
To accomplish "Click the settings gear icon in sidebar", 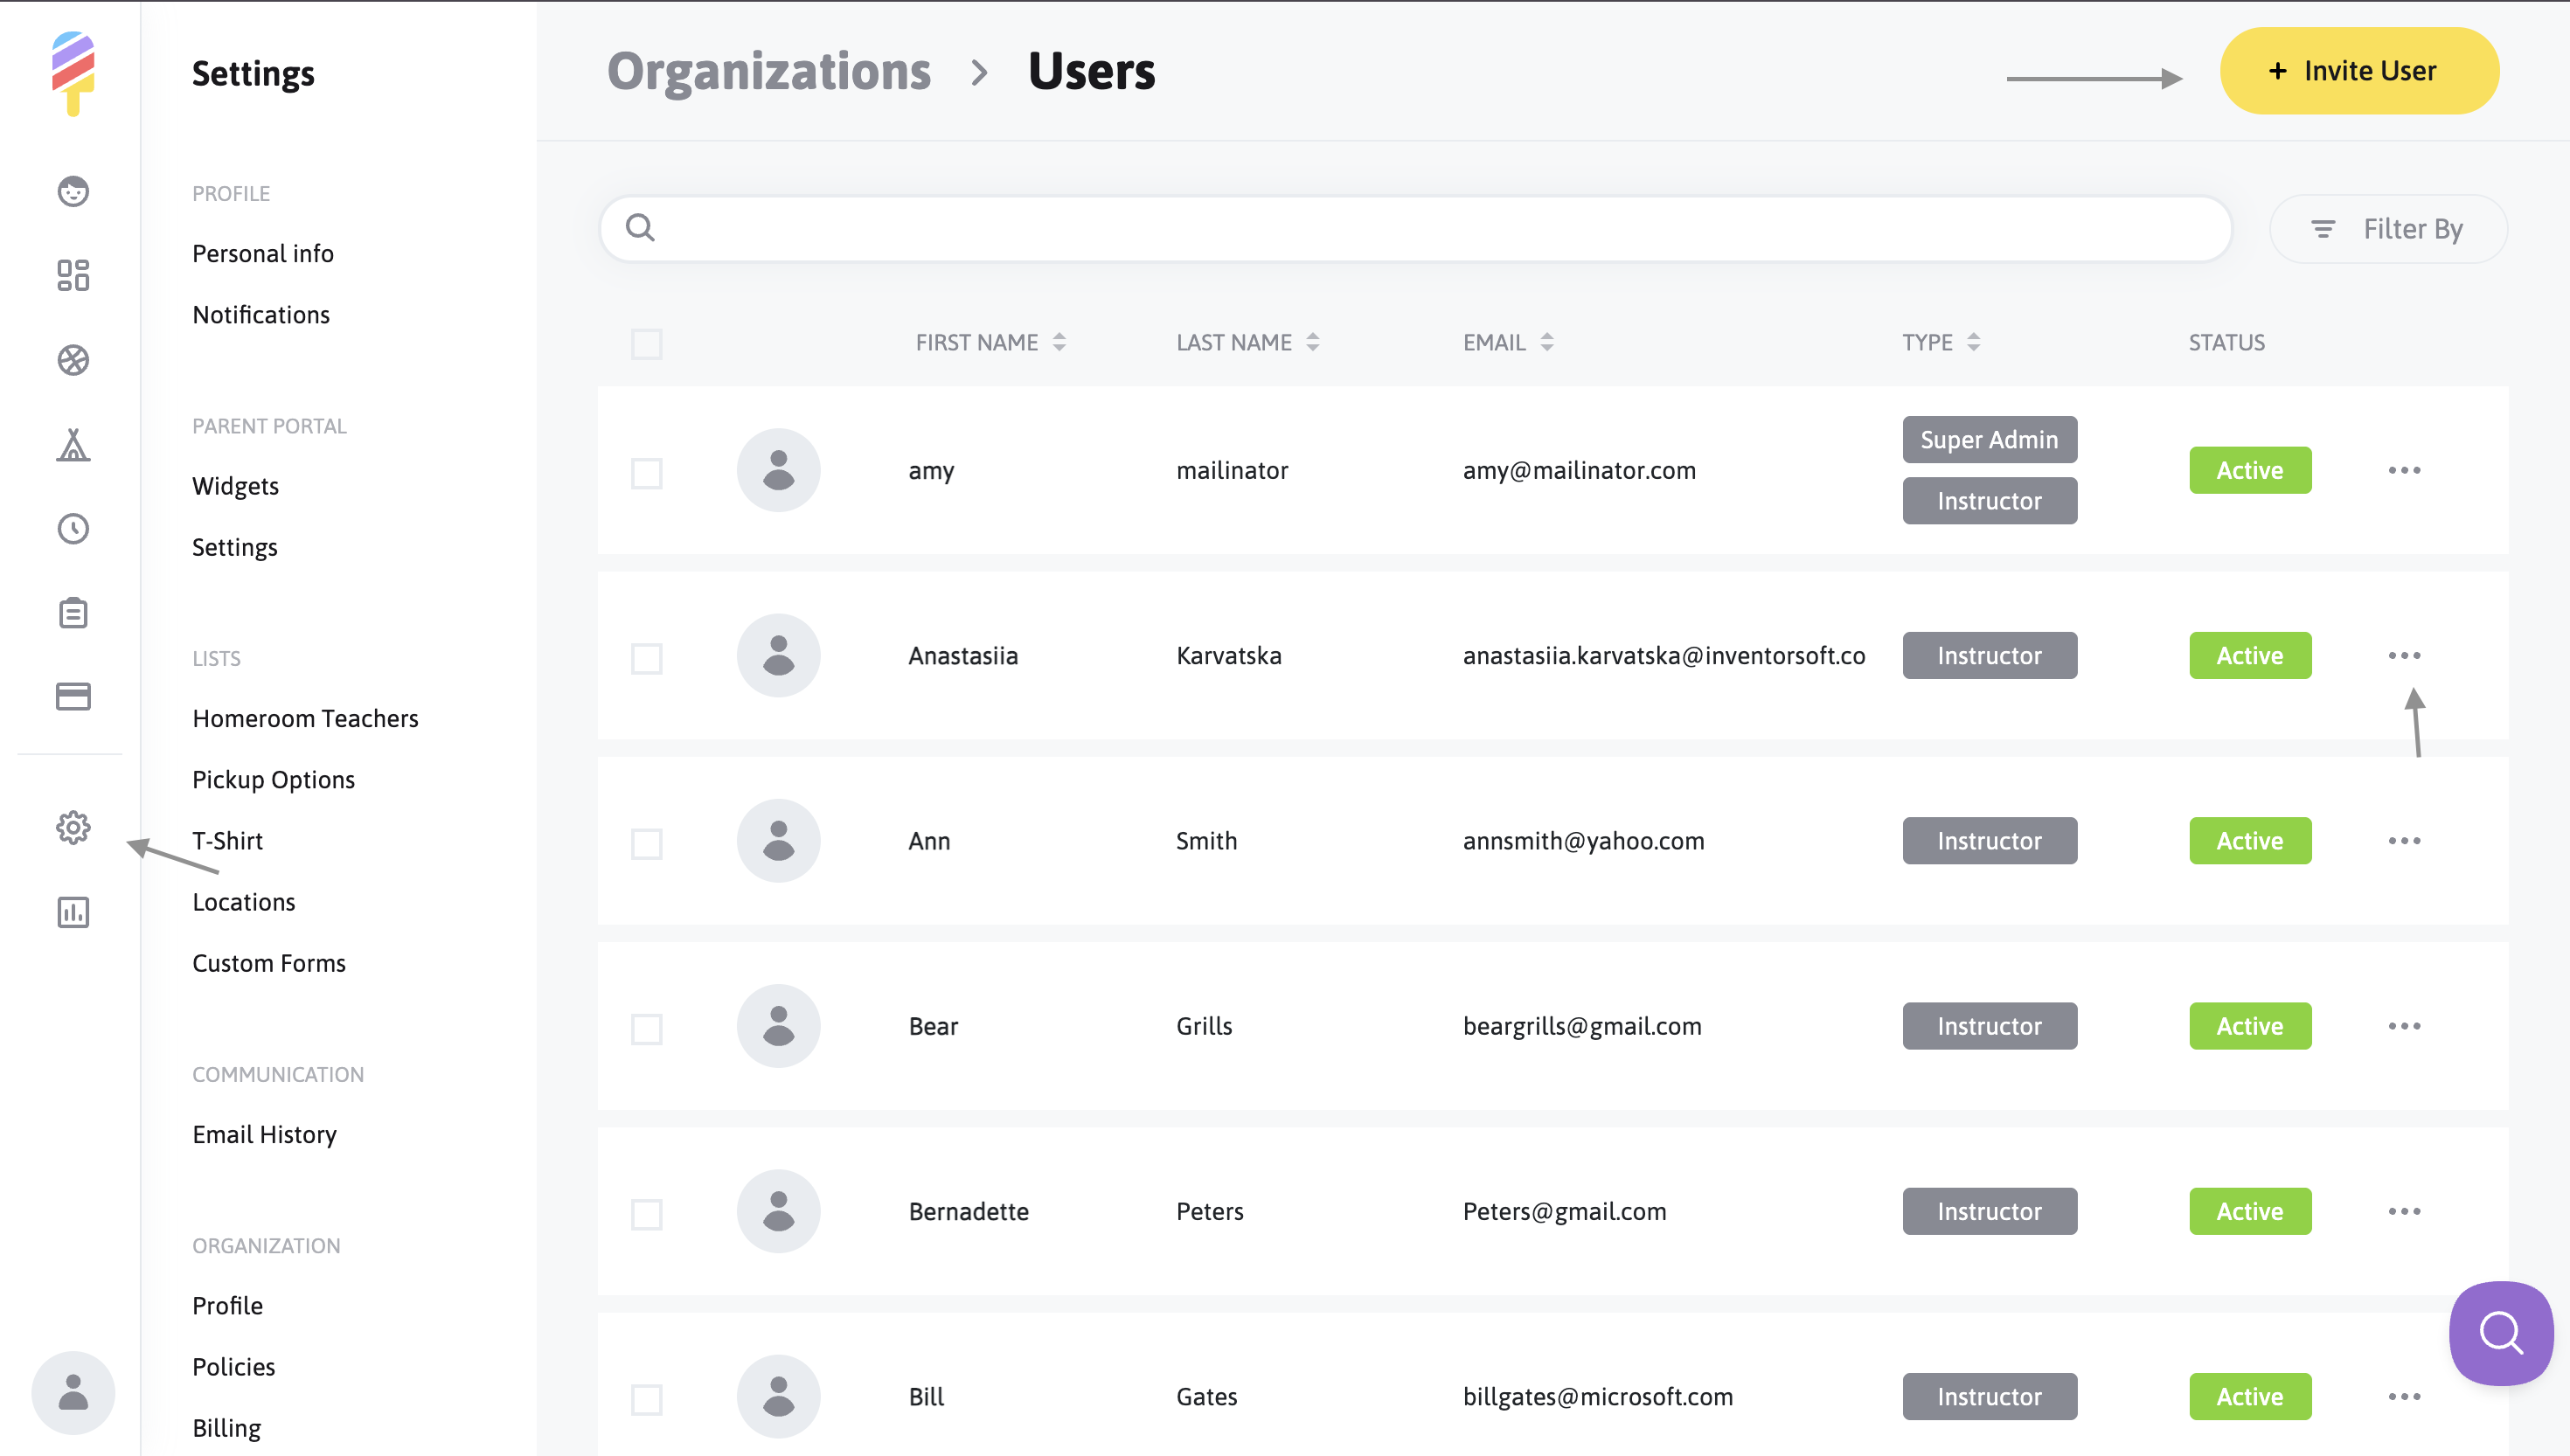I will [73, 827].
